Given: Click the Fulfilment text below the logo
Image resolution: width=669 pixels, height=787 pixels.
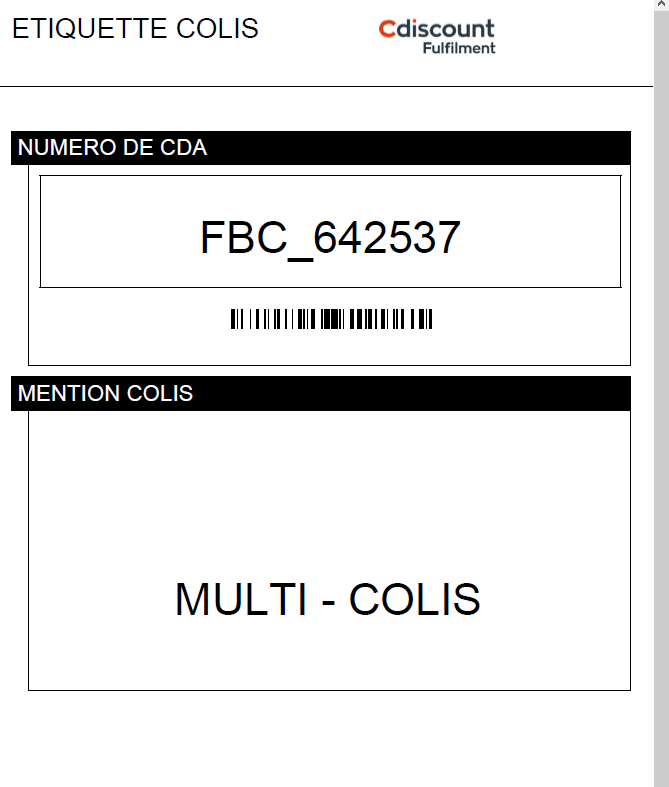Looking at the screenshot, I should (459, 48).
